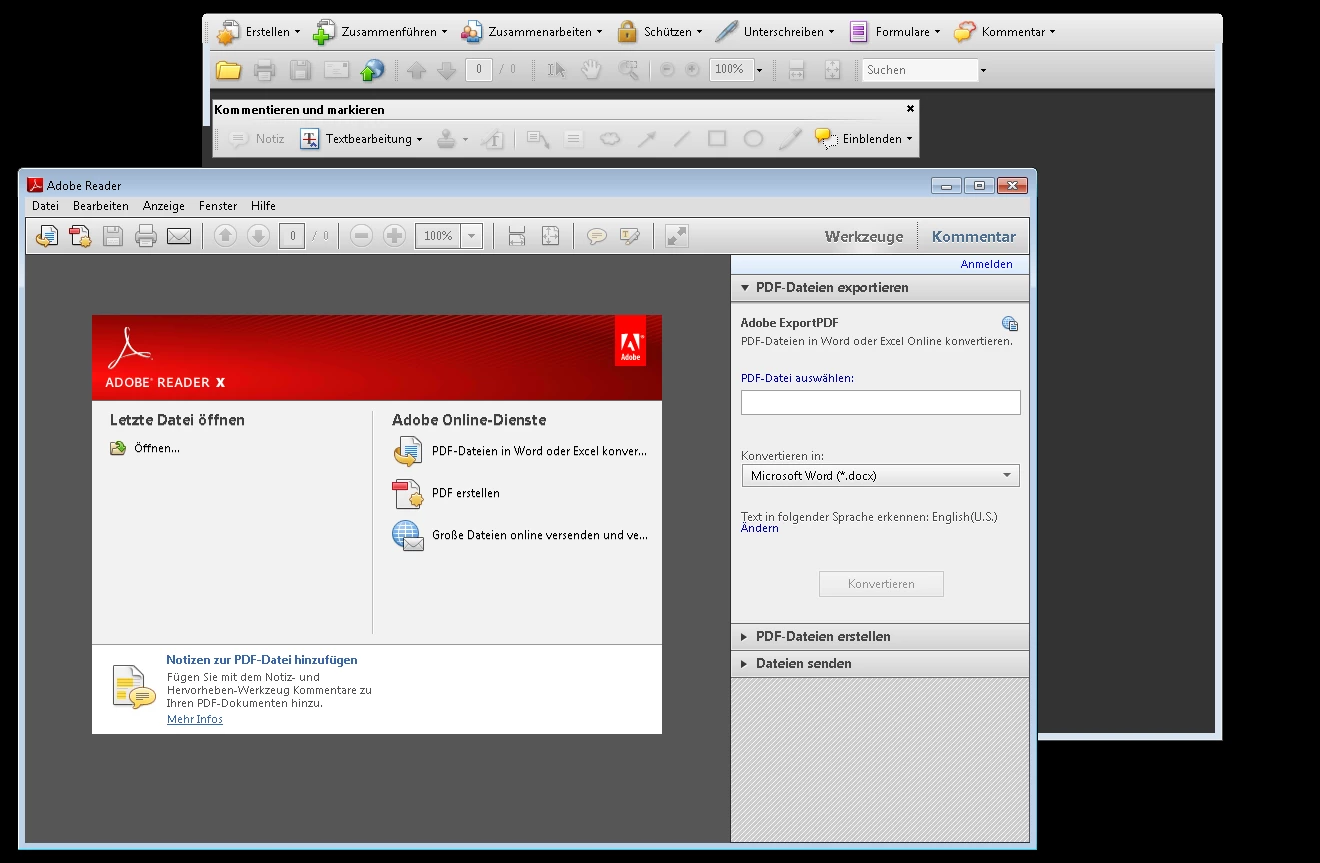Click the fit full page icon in Reader

550,236
